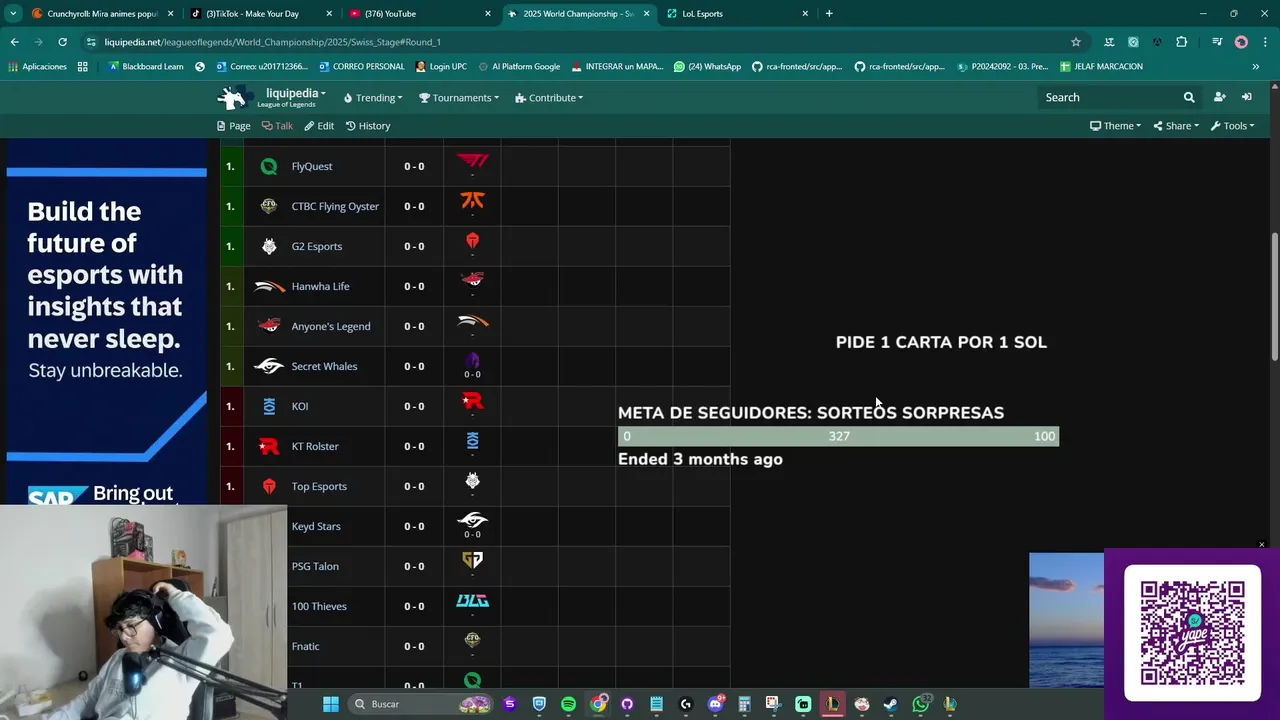Viewport: 1280px width, 720px height.
Task: Open the History tab
Action: (x=368, y=126)
